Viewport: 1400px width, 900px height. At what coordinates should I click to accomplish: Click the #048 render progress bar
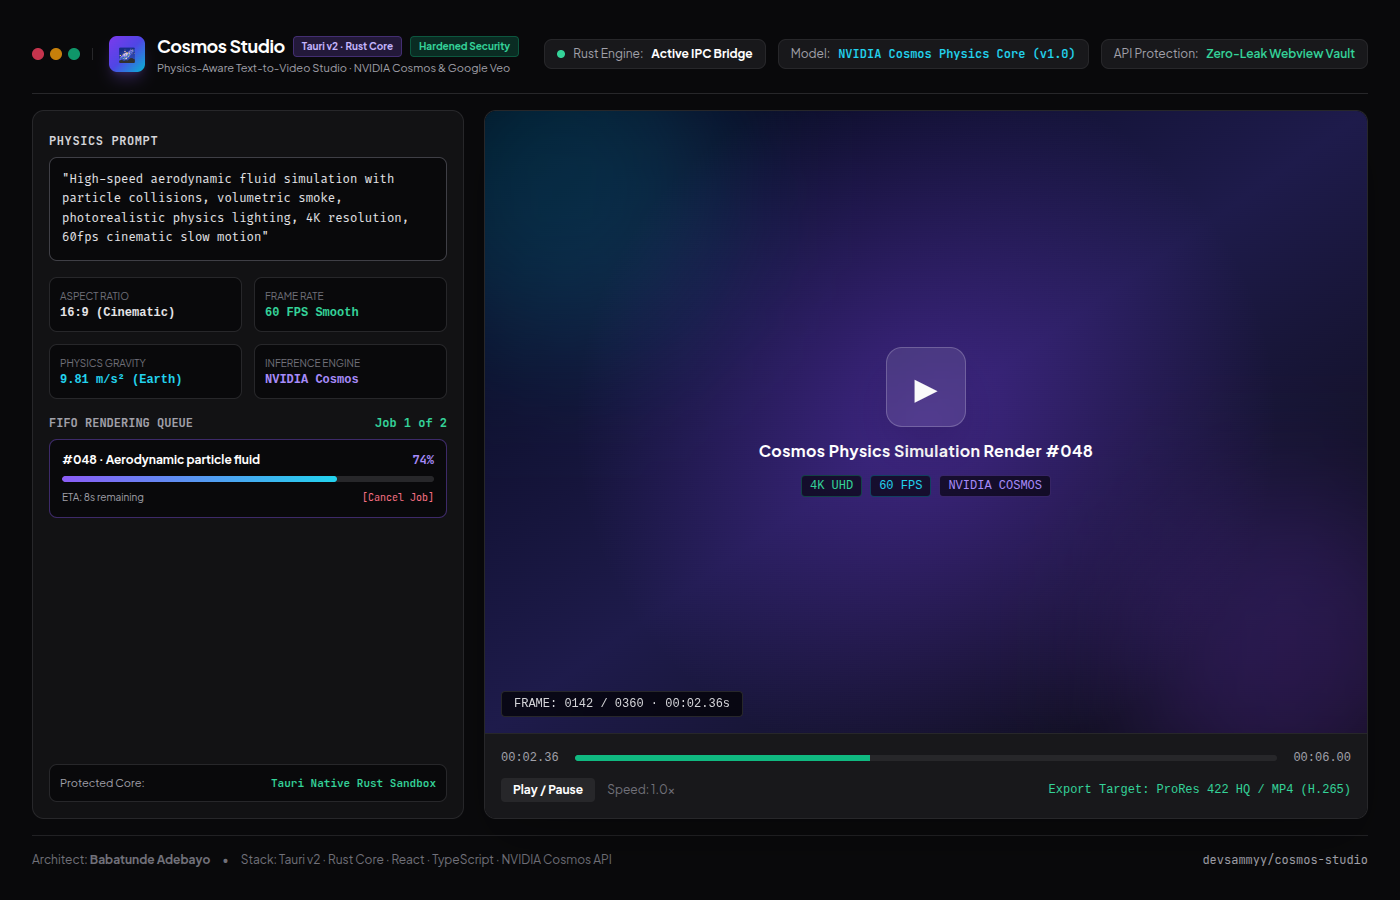click(x=248, y=479)
